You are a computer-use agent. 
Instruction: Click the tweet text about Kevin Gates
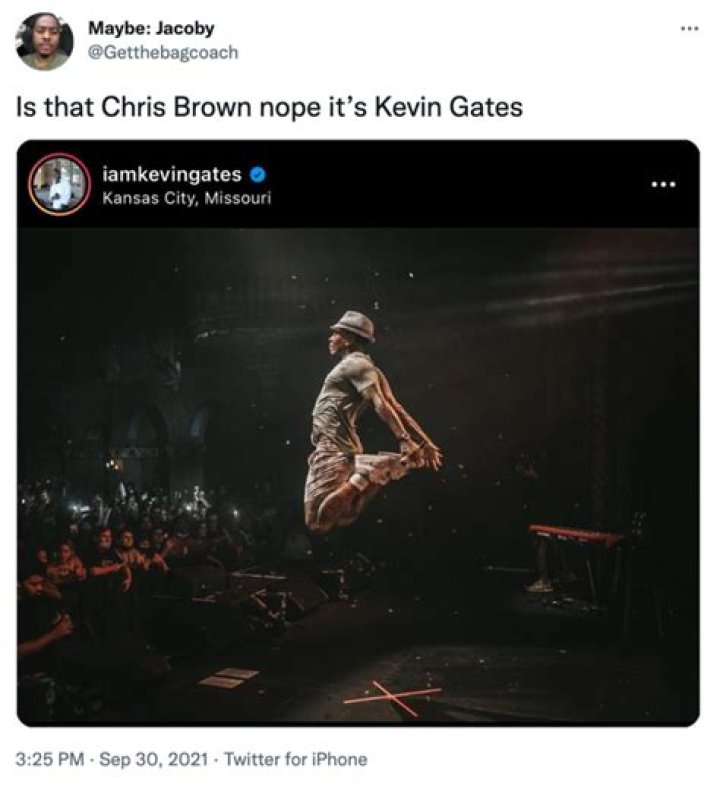pos(269,107)
